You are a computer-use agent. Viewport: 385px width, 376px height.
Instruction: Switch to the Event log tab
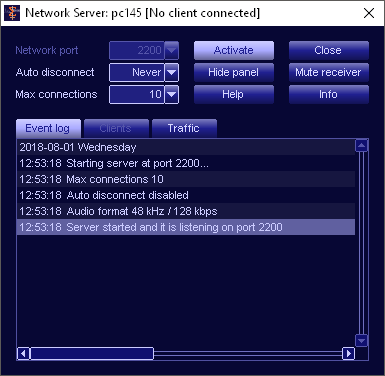[48, 128]
